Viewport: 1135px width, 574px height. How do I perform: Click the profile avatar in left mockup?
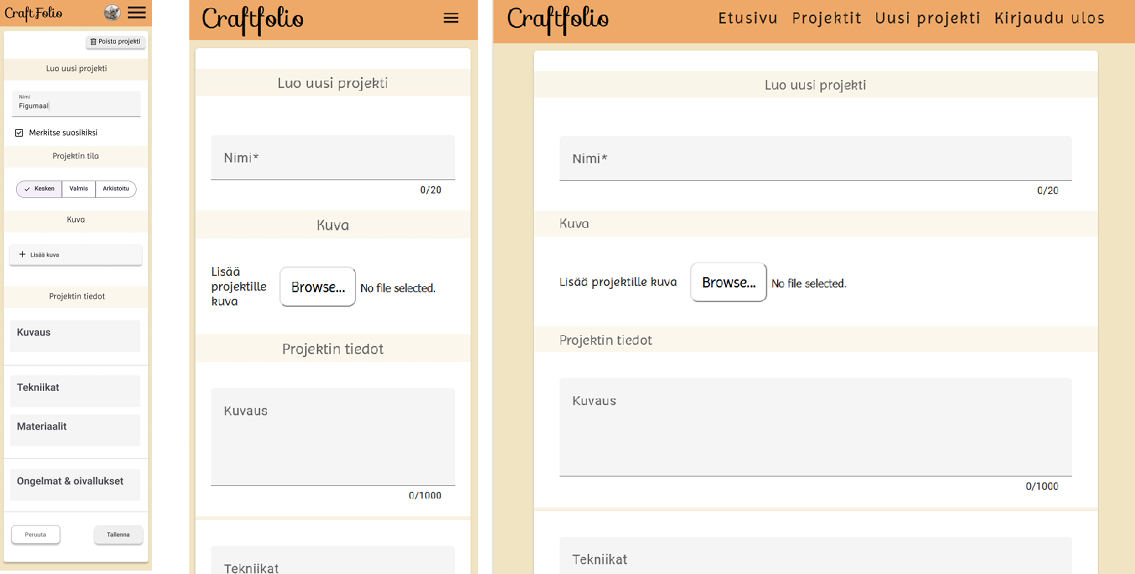tap(112, 12)
